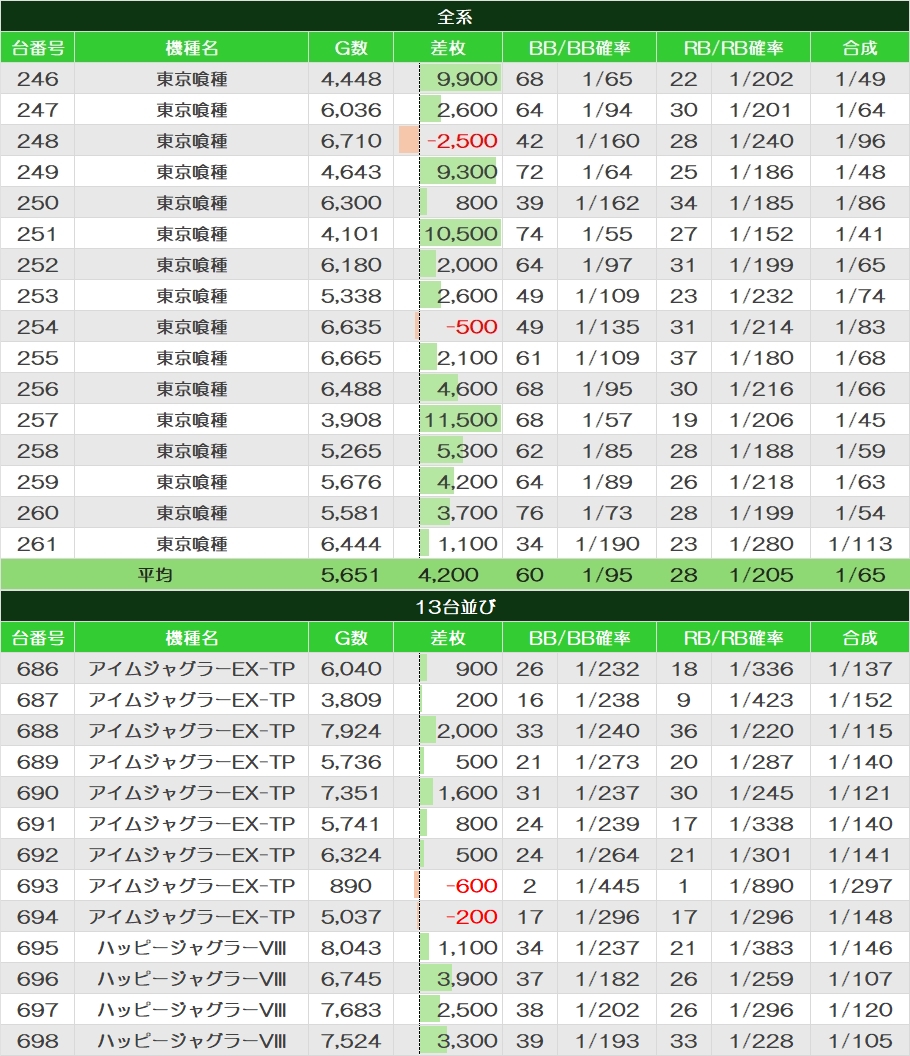Screen dimensions: 910x1056
Task: Select ハッピージャグラーVIII in row 696
Action: pyautogui.click(x=192, y=979)
